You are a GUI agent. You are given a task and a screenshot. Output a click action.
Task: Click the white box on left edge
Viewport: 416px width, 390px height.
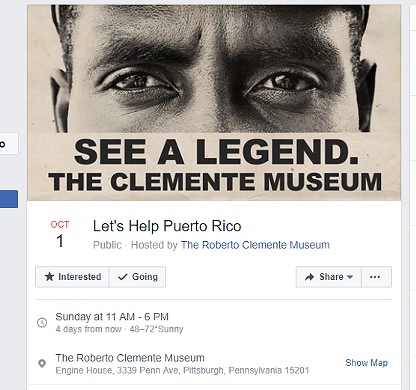(x=9, y=144)
